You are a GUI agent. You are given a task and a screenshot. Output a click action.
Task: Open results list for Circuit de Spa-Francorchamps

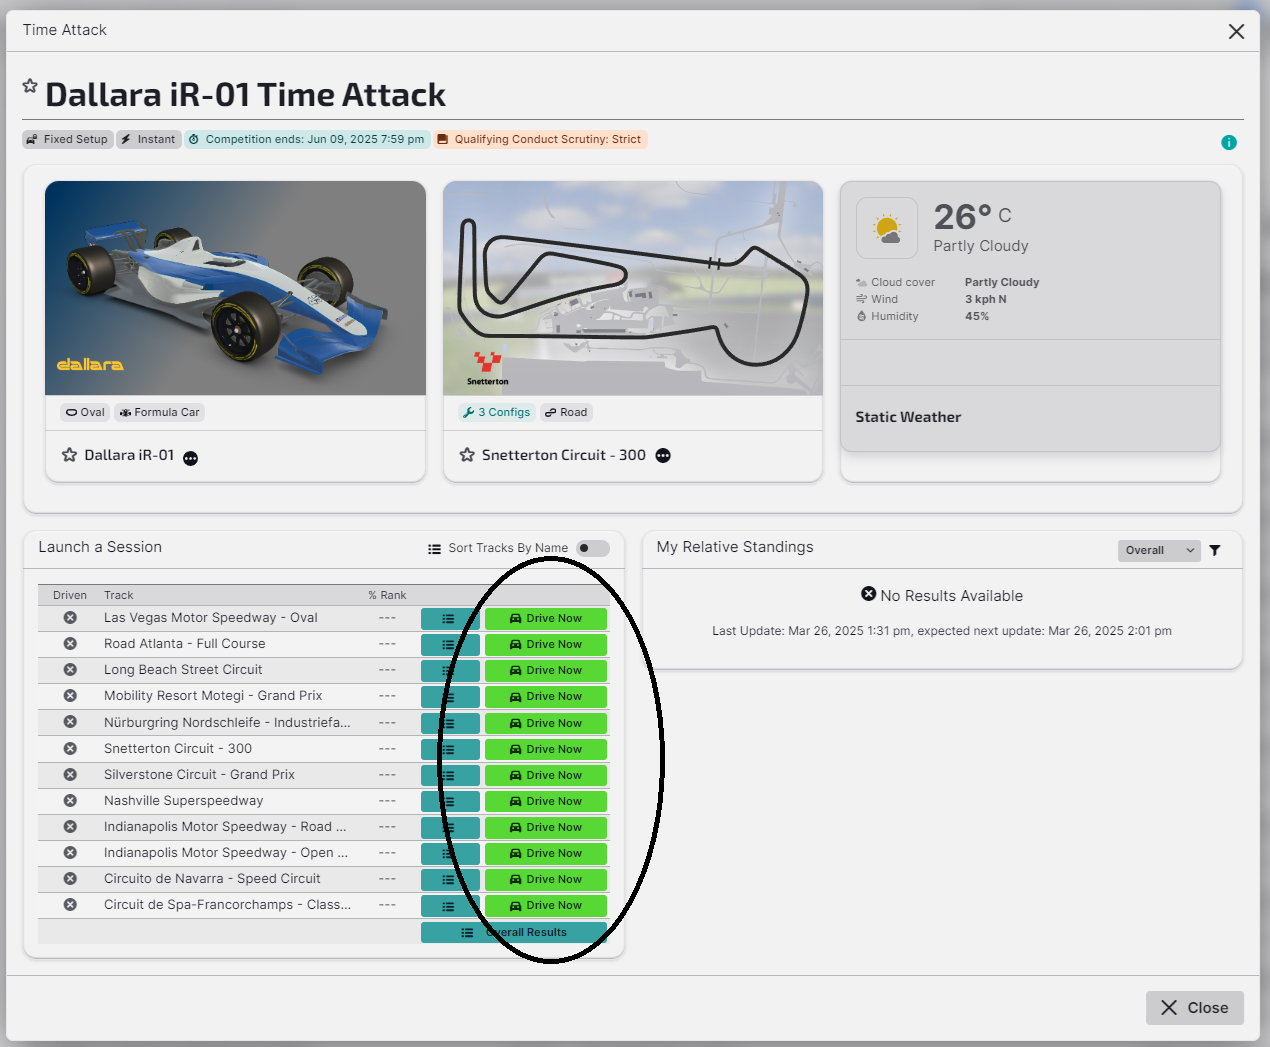point(450,906)
